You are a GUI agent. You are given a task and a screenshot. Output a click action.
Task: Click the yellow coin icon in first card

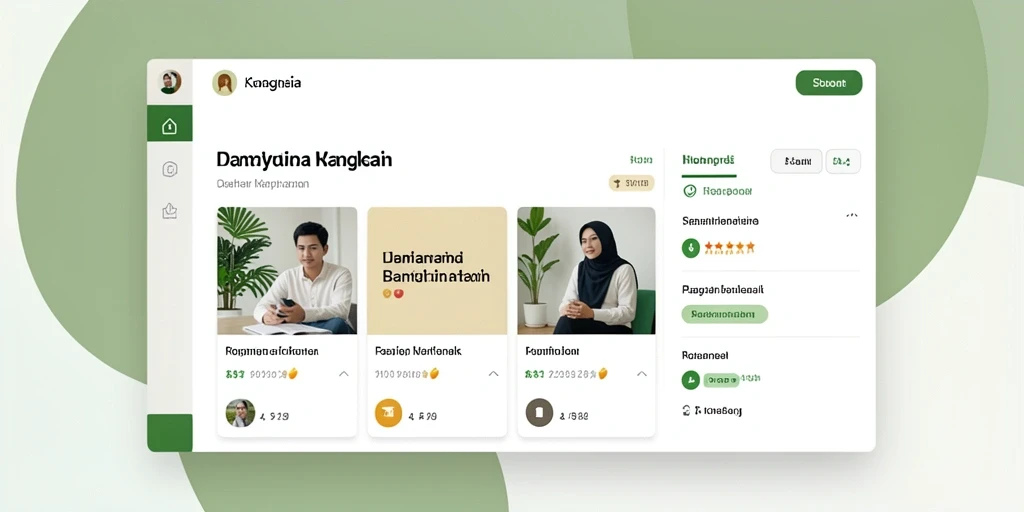[293, 374]
